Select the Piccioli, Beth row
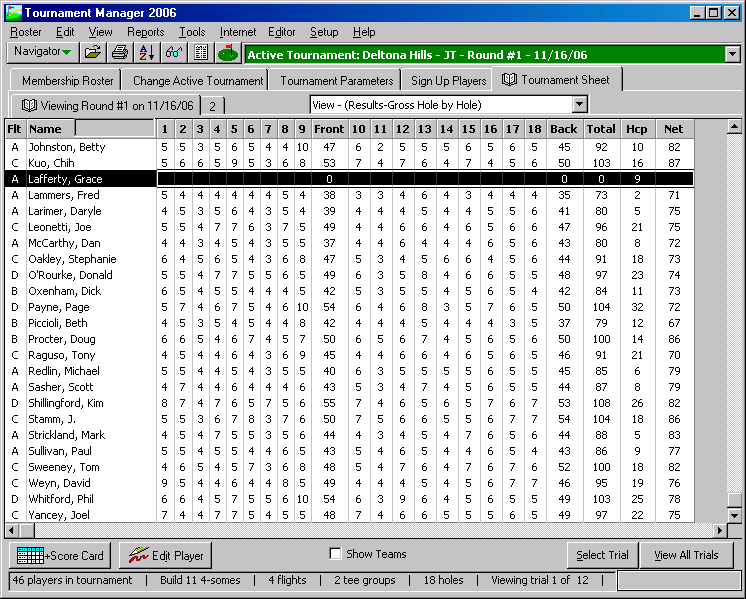This screenshot has width=746, height=599. pos(349,323)
